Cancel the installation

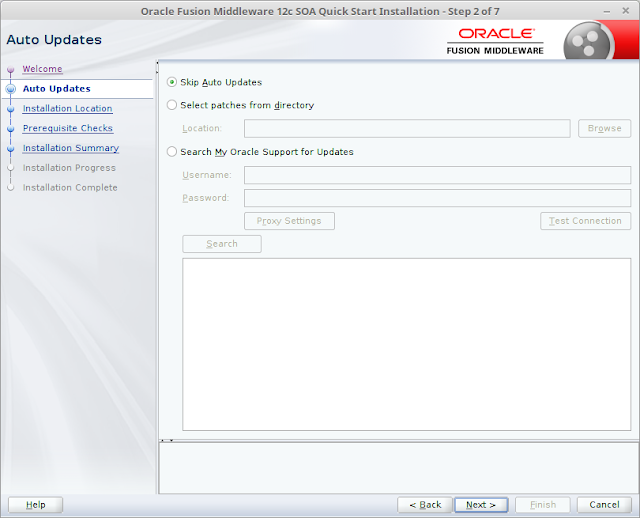[604, 505]
